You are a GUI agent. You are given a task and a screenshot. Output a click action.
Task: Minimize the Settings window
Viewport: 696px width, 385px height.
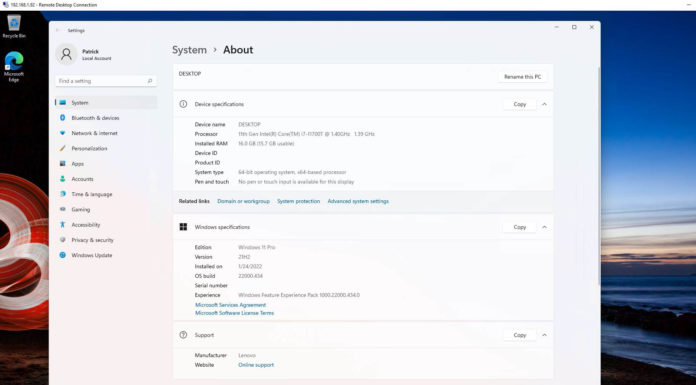(557, 27)
